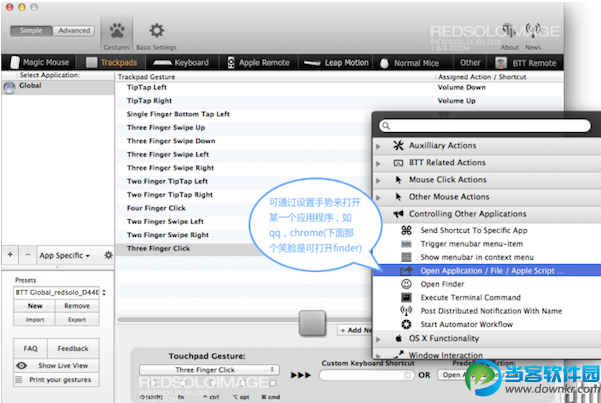Add application with plus button
This screenshot has height=403, width=601.
click(10, 255)
